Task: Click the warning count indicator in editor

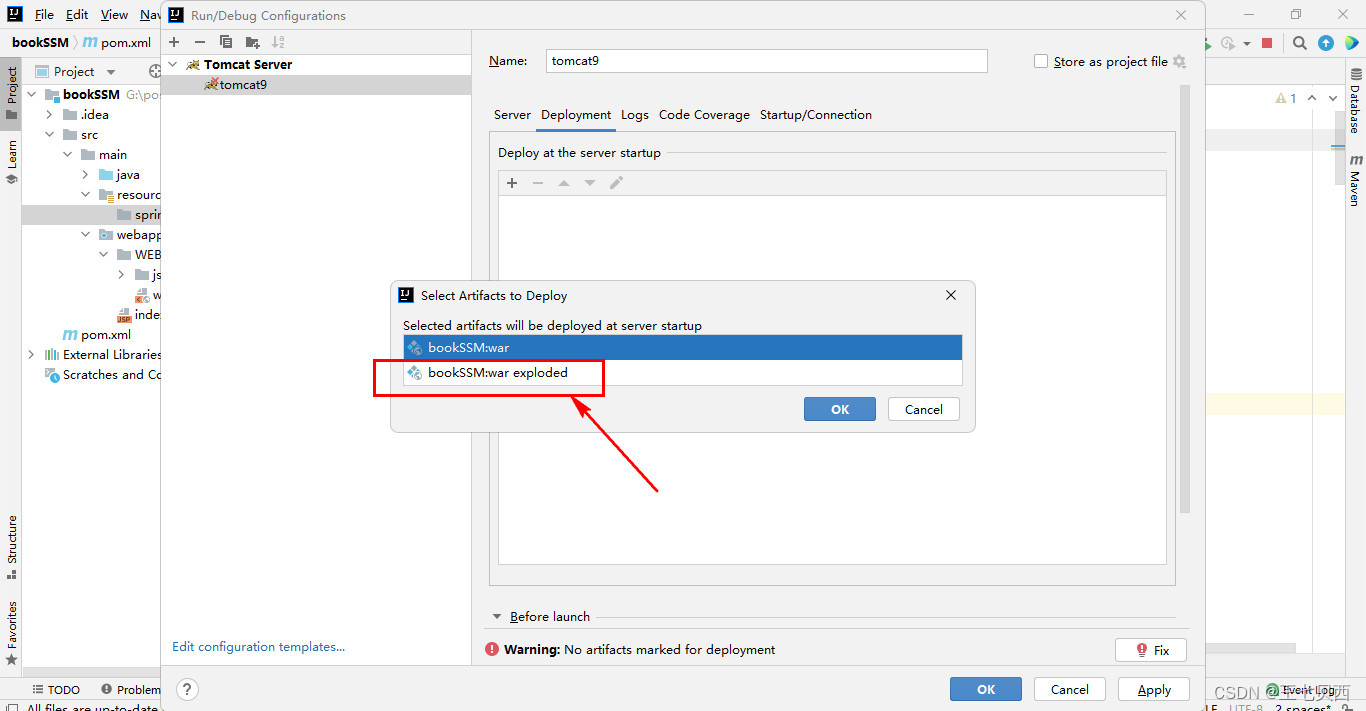Action: pyautogui.click(x=1286, y=98)
